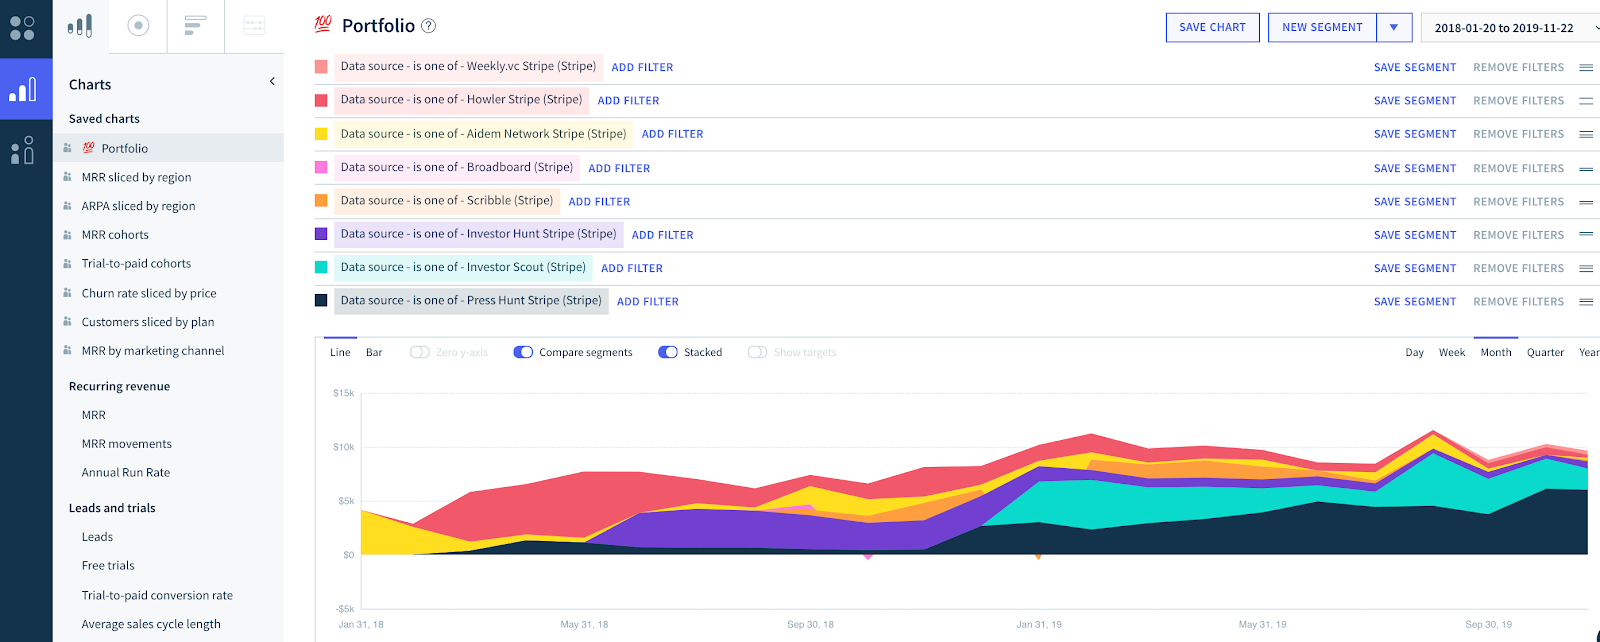
Task: Click the help question mark beside Portfolio
Action: point(429,26)
